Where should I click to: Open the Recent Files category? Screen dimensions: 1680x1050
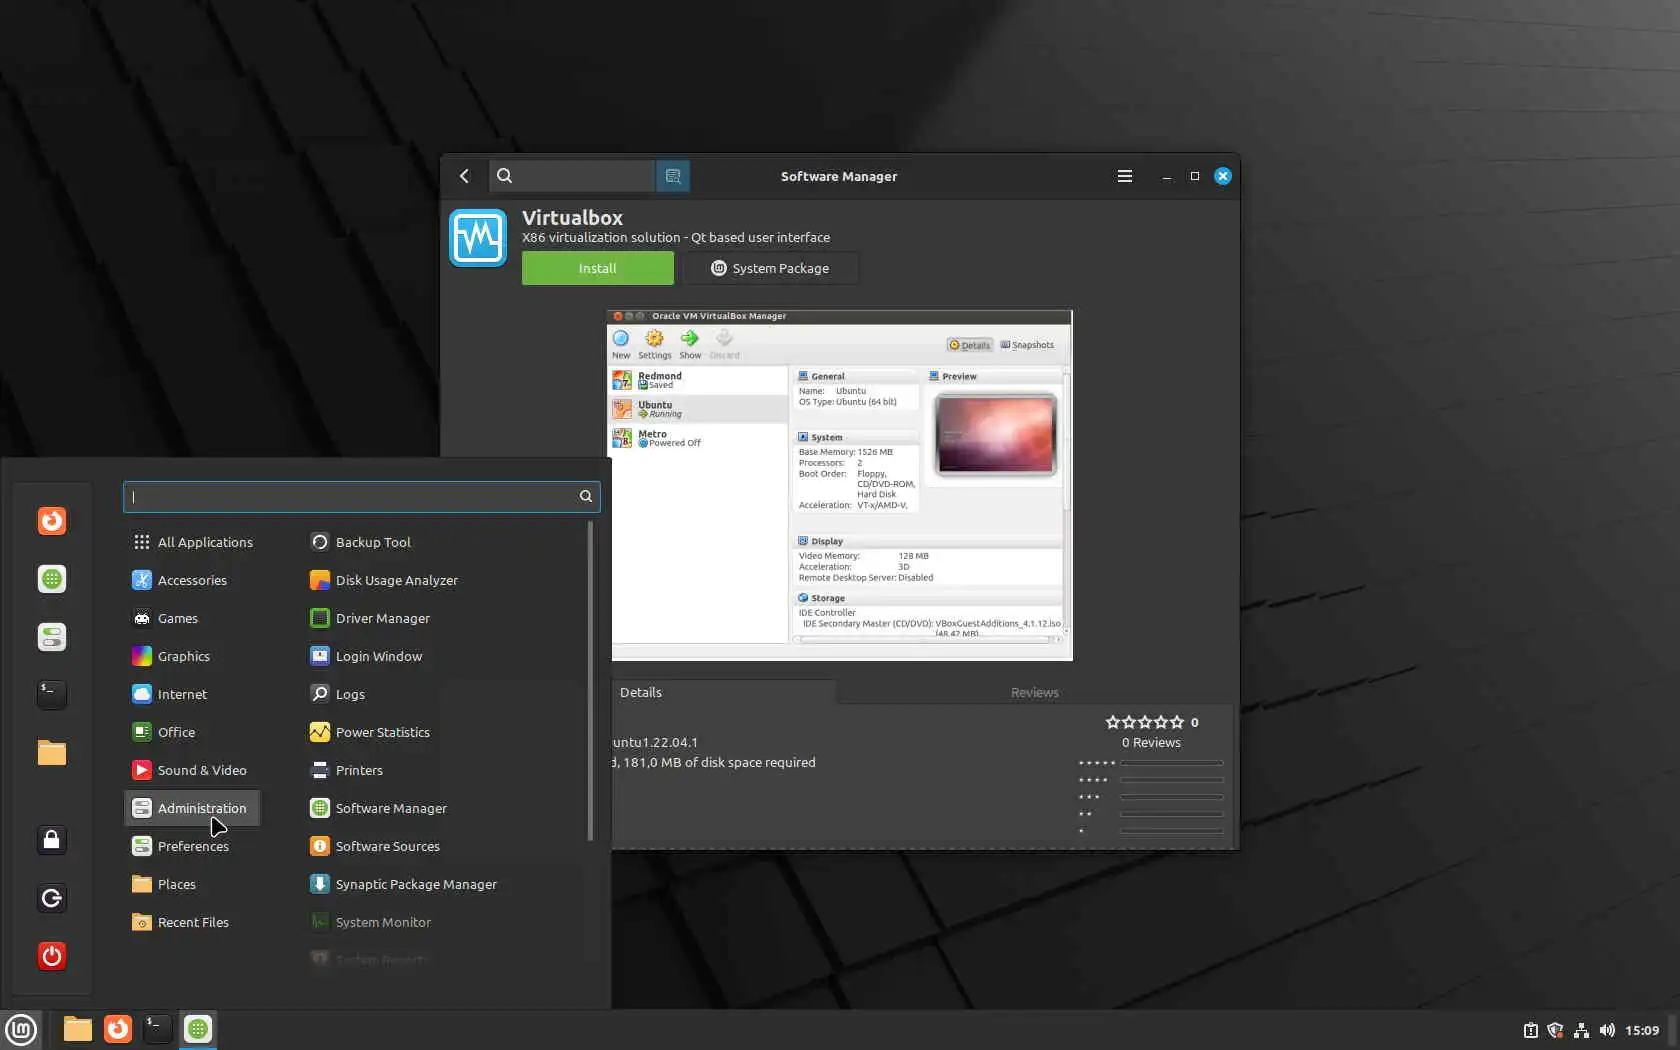192,922
